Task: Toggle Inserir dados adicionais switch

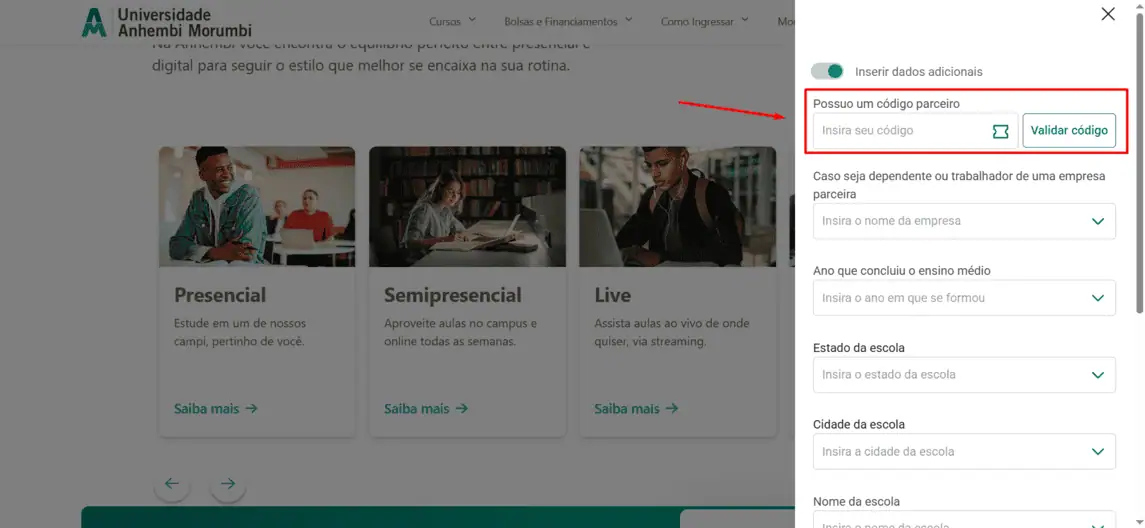Action: (827, 72)
